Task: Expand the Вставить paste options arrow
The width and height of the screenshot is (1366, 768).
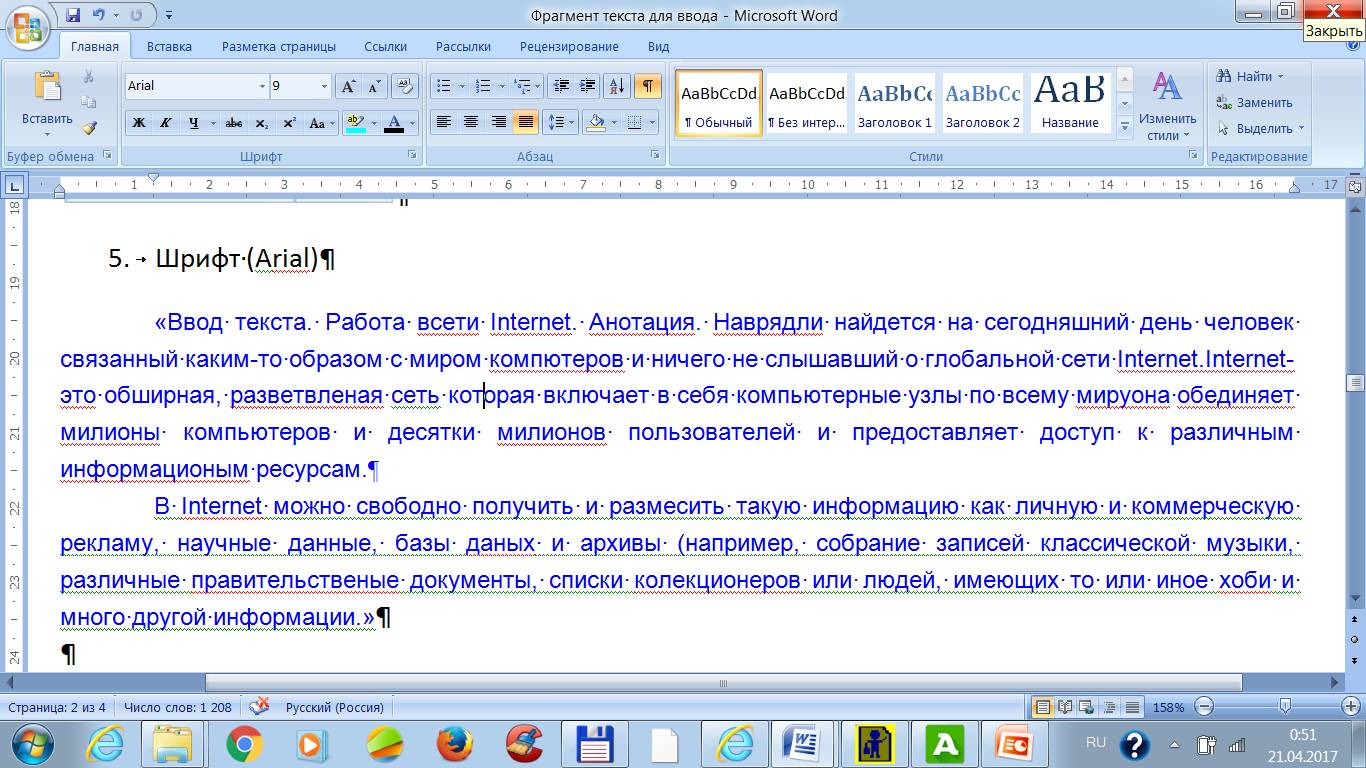Action: 47,134
